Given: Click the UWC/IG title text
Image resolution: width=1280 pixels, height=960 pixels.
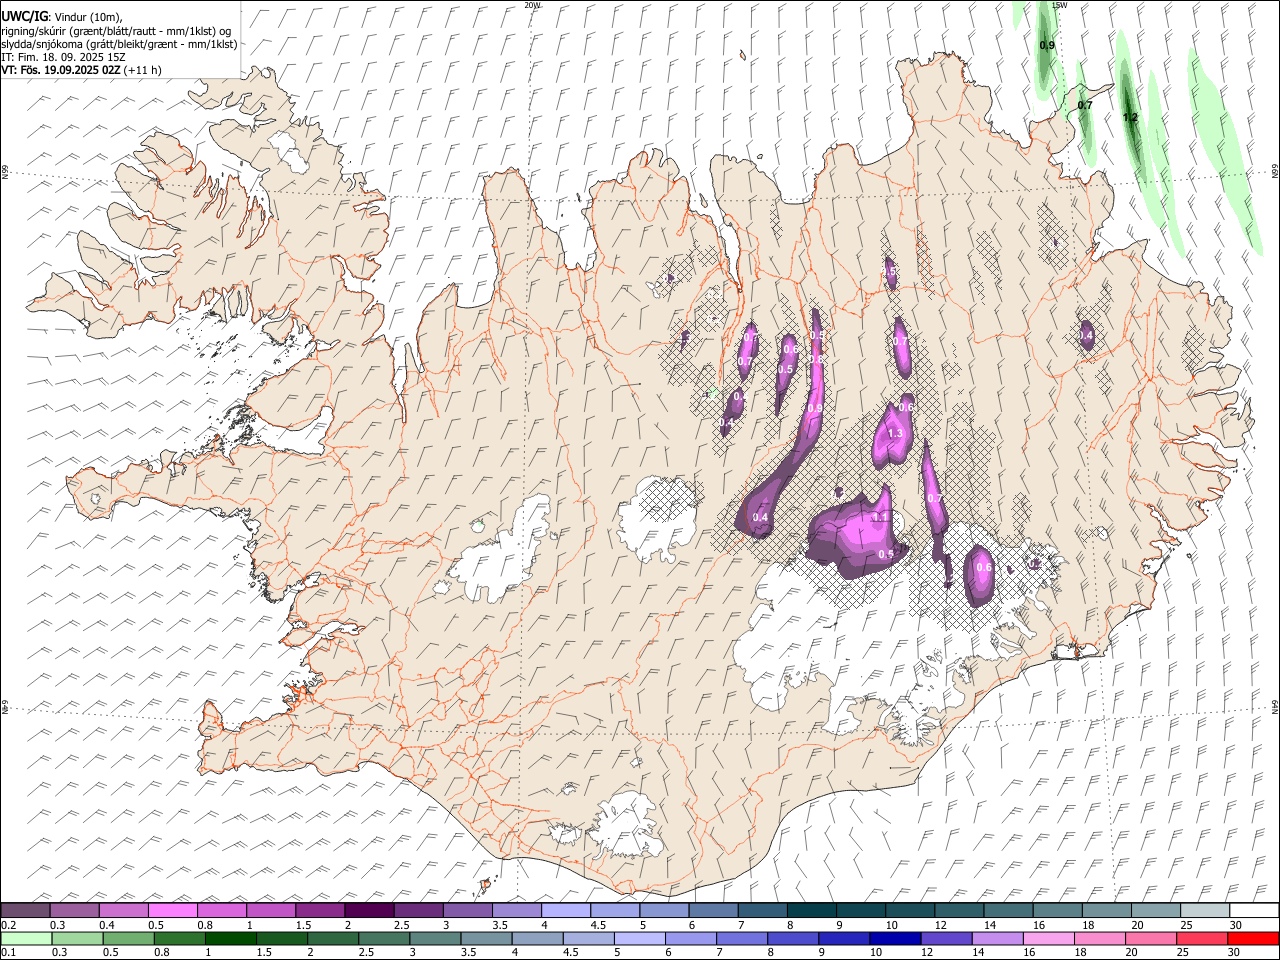Looking at the screenshot, I should point(24,17).
